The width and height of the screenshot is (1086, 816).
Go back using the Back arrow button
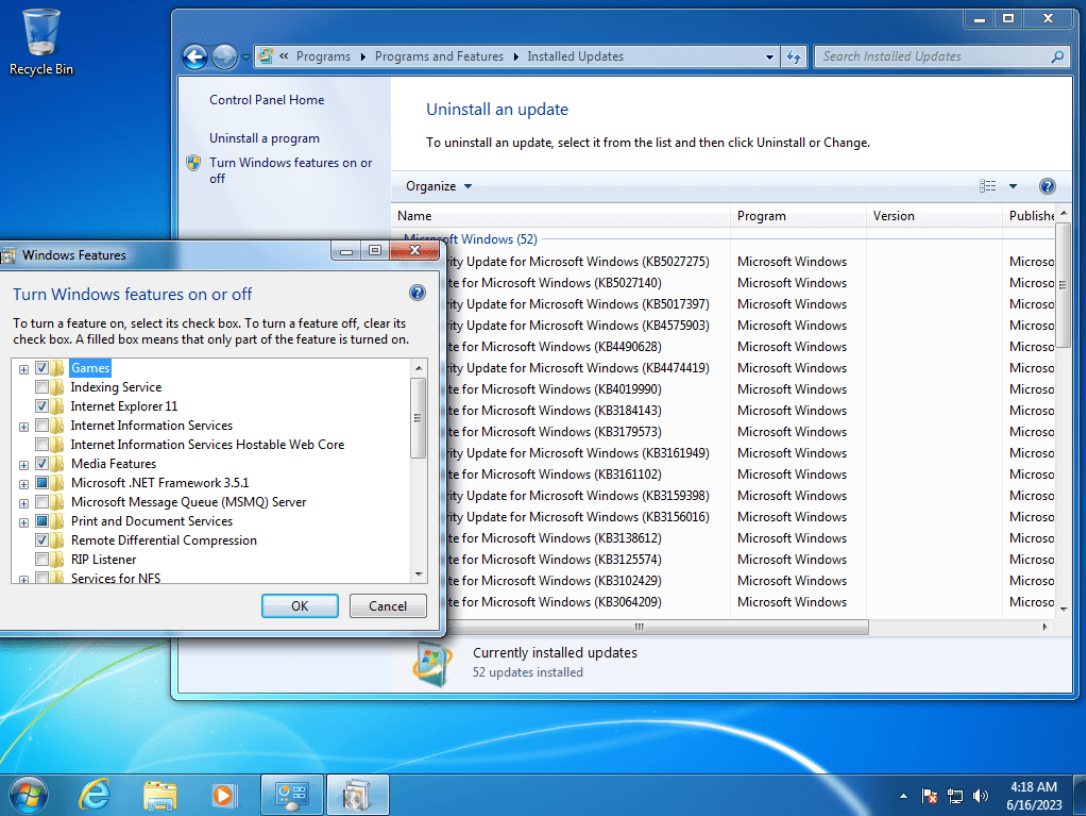[195, 57]
